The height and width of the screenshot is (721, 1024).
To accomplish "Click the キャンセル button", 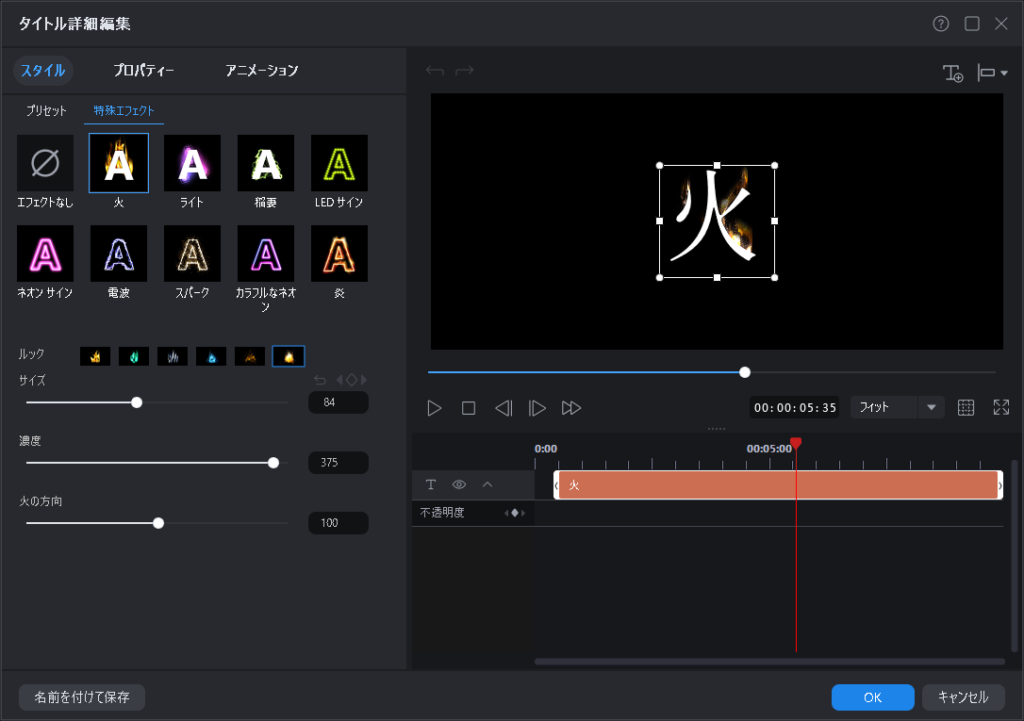I will click(x=963, y=697).
